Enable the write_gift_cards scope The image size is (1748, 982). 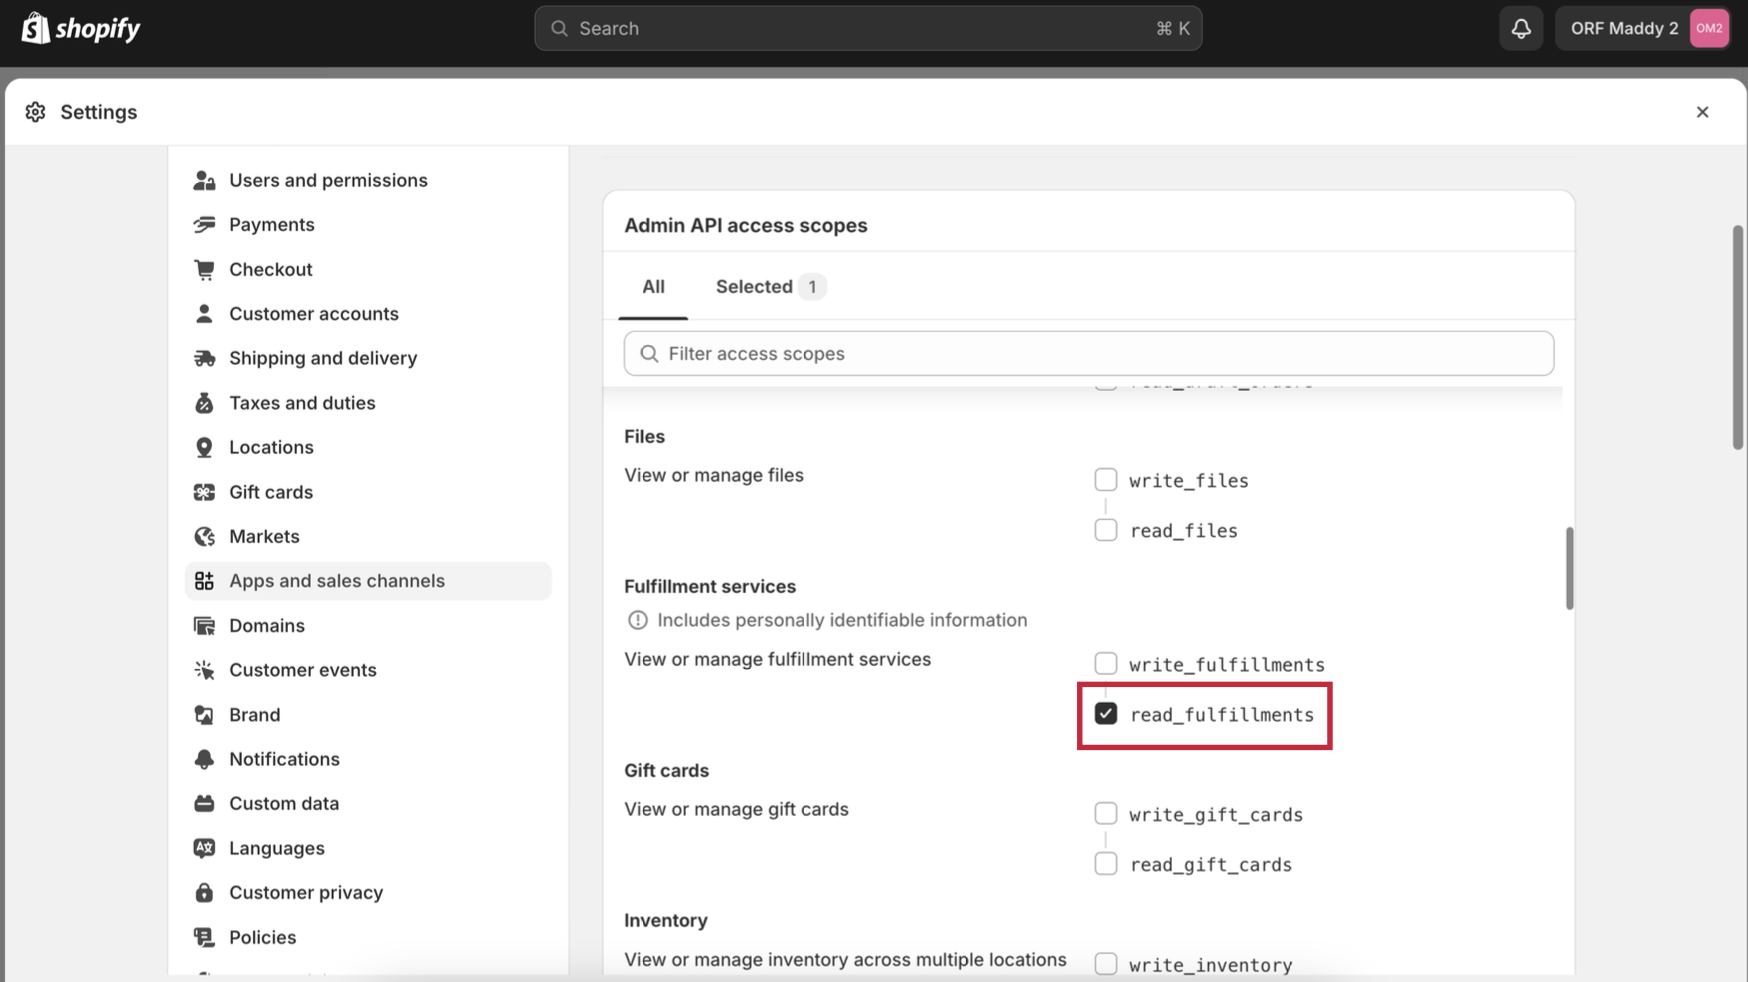[x=1105, y=814]
